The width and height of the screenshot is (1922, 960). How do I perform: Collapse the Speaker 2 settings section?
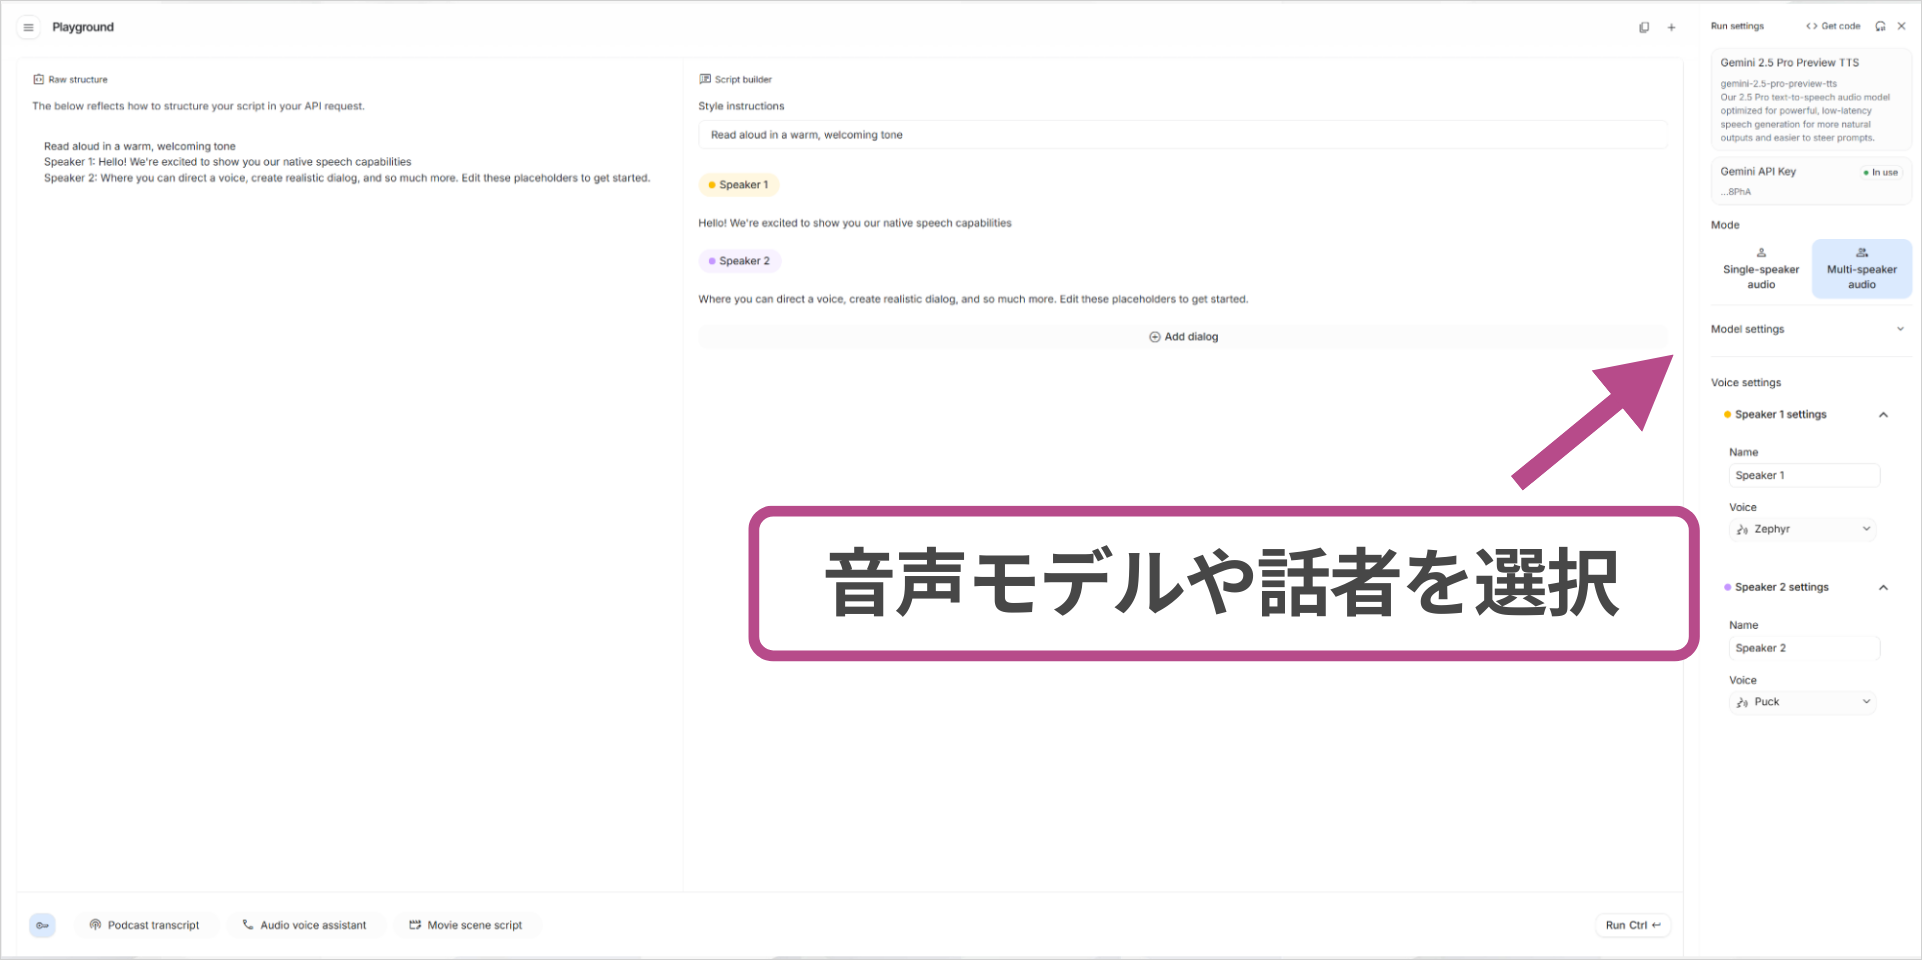click(1885, 587)
